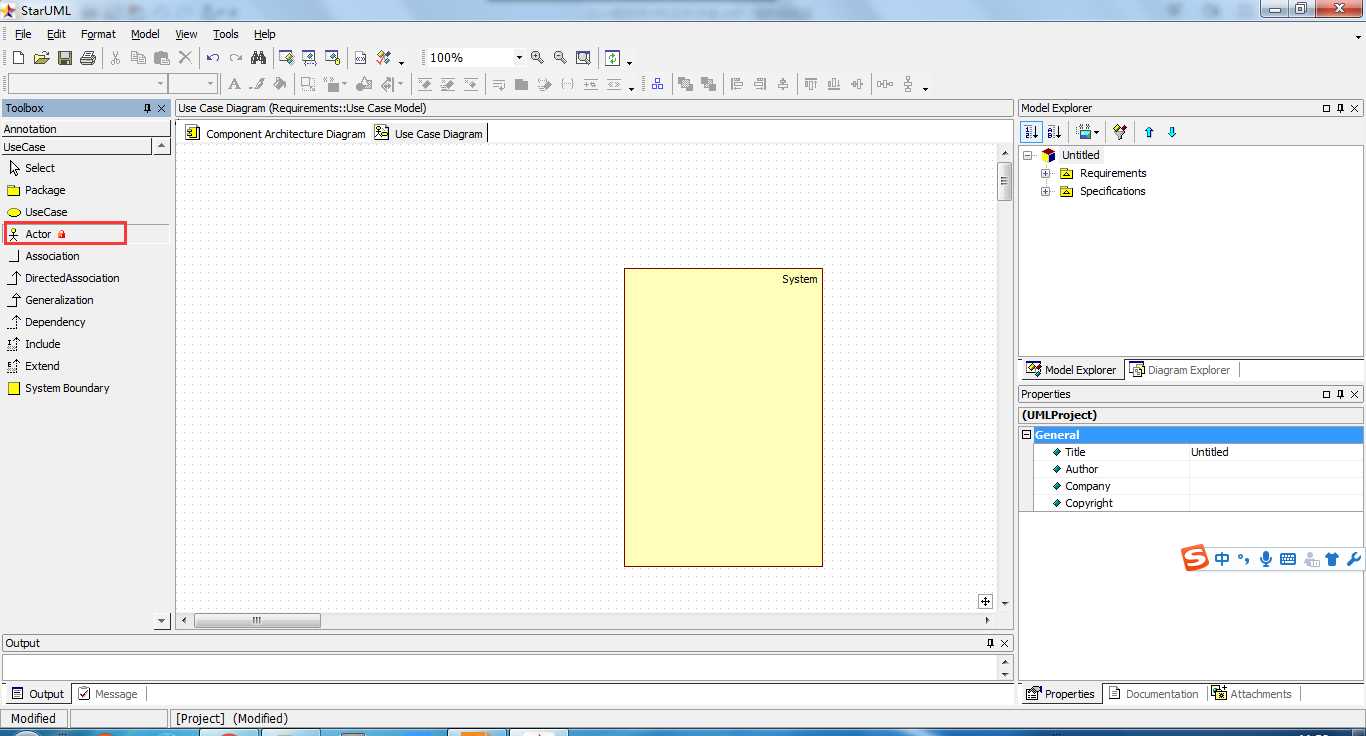Viewport: 1366px width, 736px height.
Task: Click Move Up arrow in Model Explorer
Action: (1149, 132)
